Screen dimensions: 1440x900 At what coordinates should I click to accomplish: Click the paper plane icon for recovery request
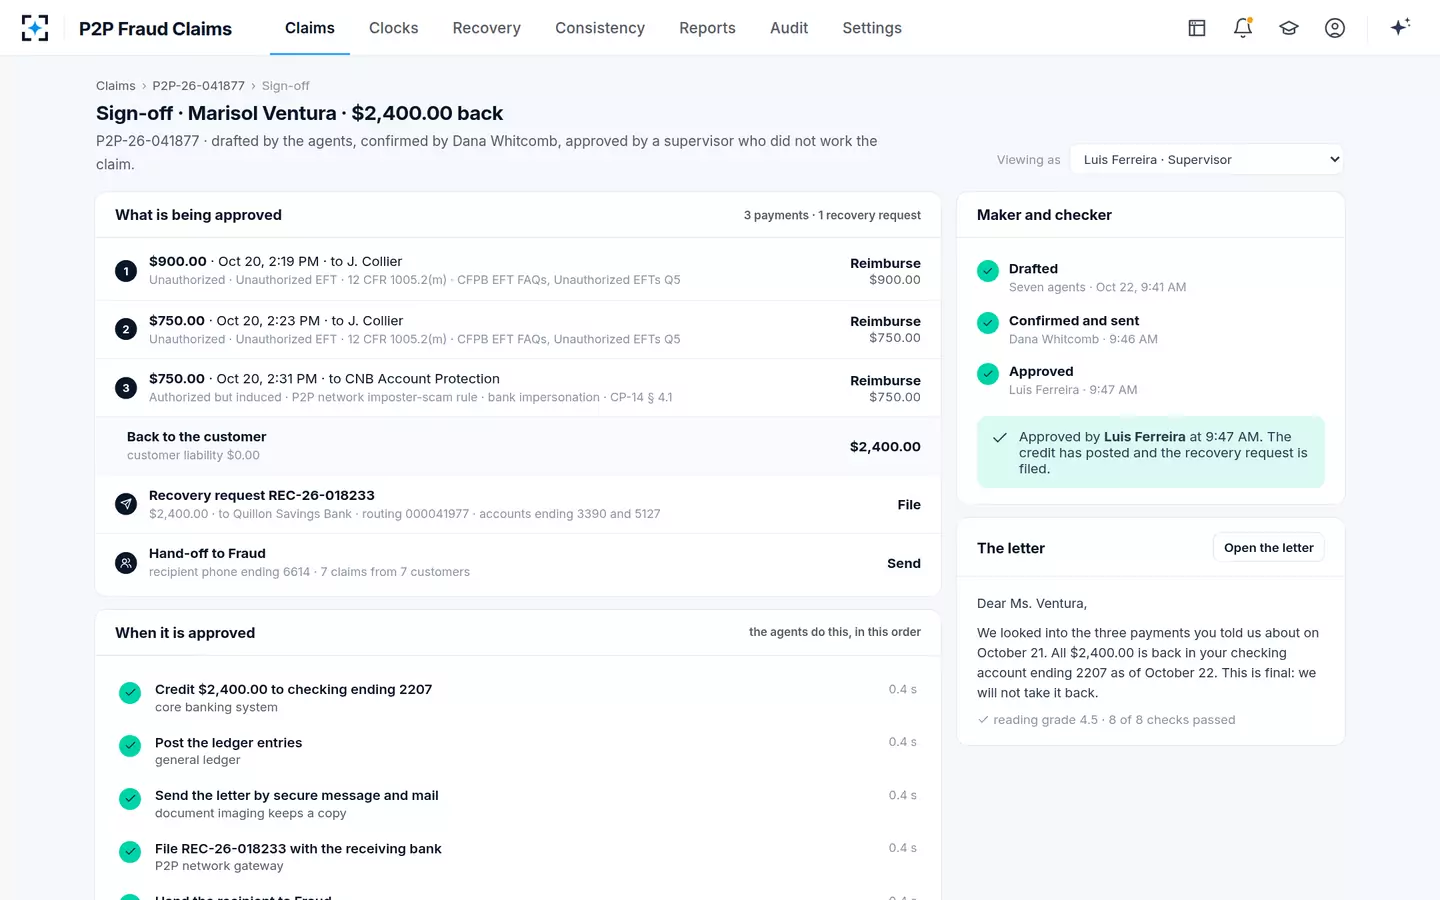(126, 504)
